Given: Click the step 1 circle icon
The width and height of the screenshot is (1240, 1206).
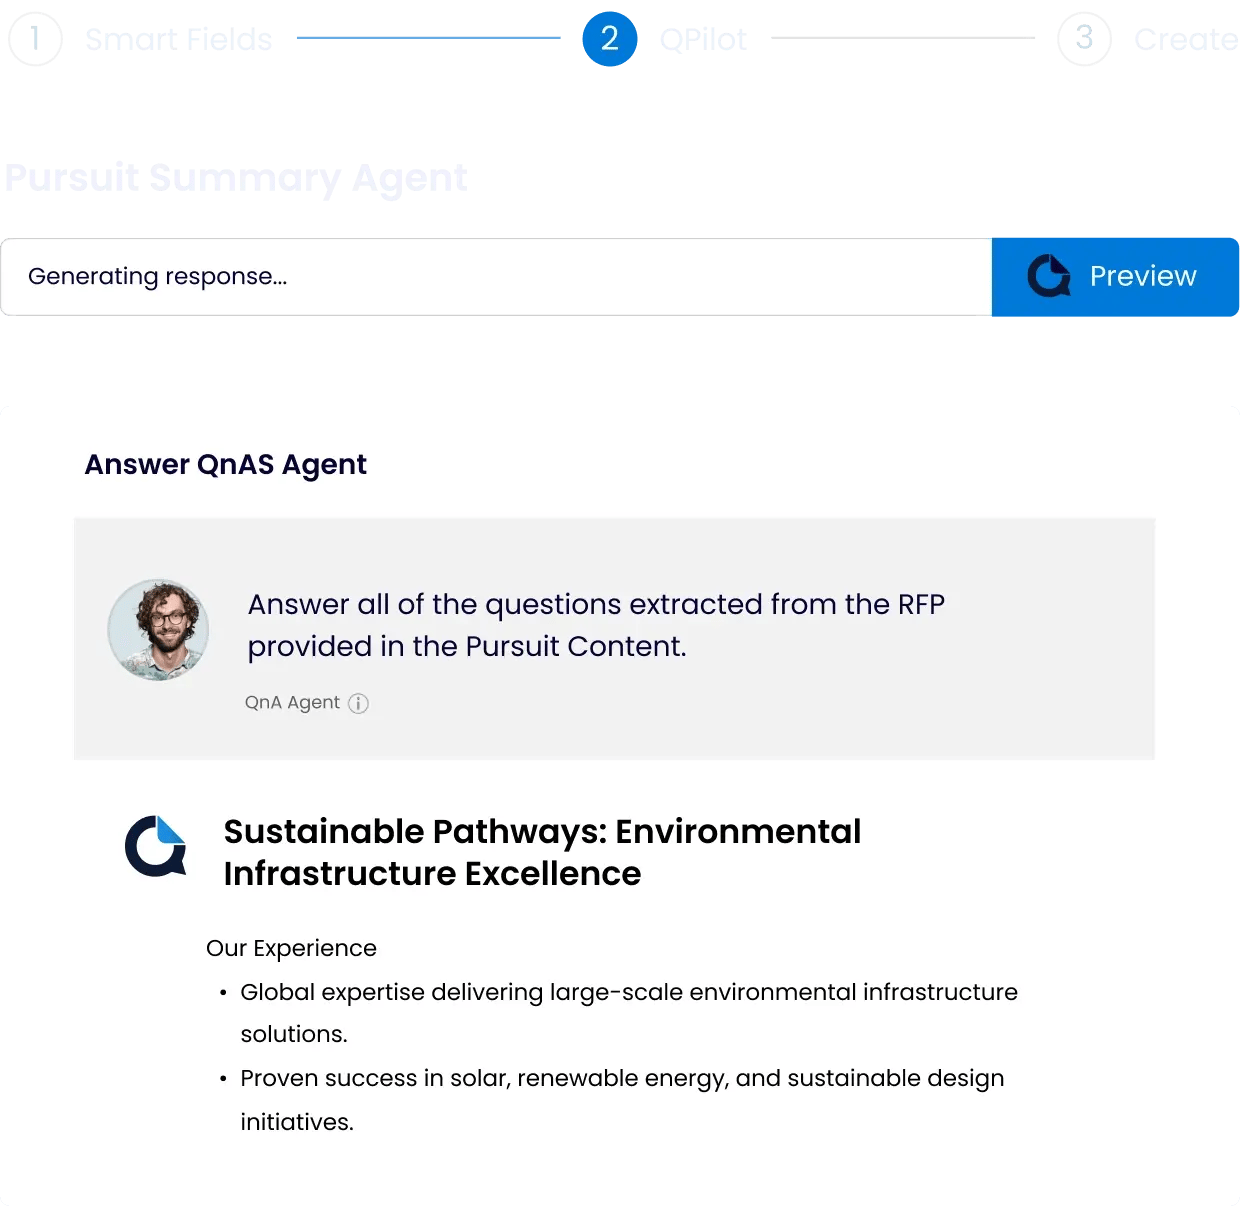Looking at the screenshot, I should pos(35,39).
